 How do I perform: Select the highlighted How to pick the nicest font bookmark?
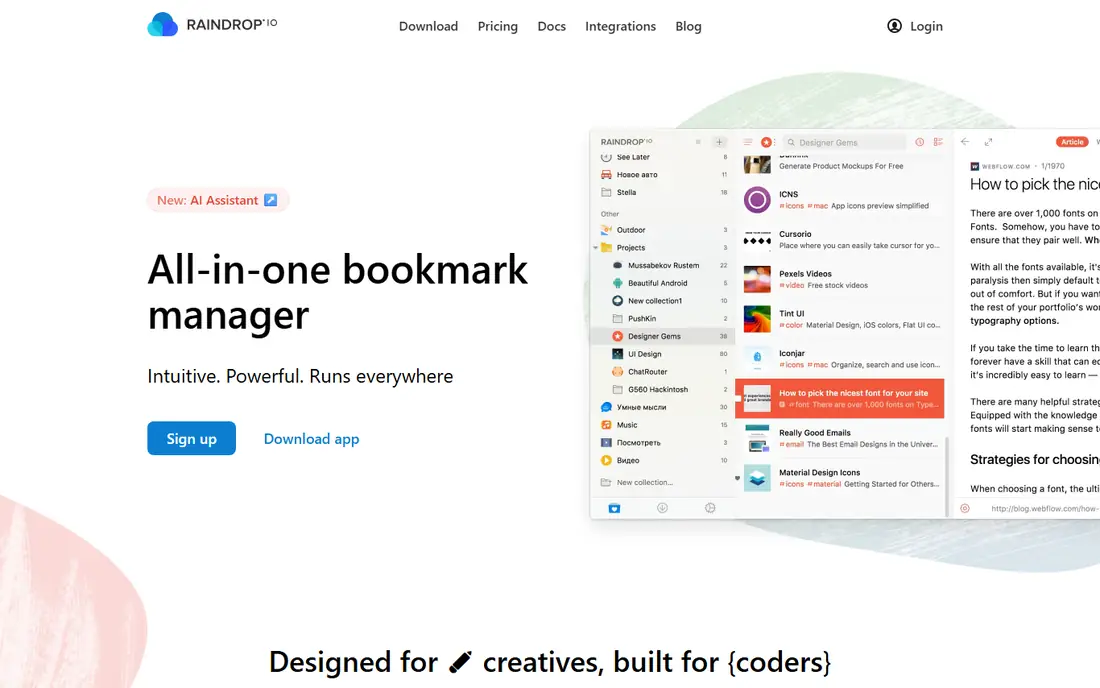840,398
